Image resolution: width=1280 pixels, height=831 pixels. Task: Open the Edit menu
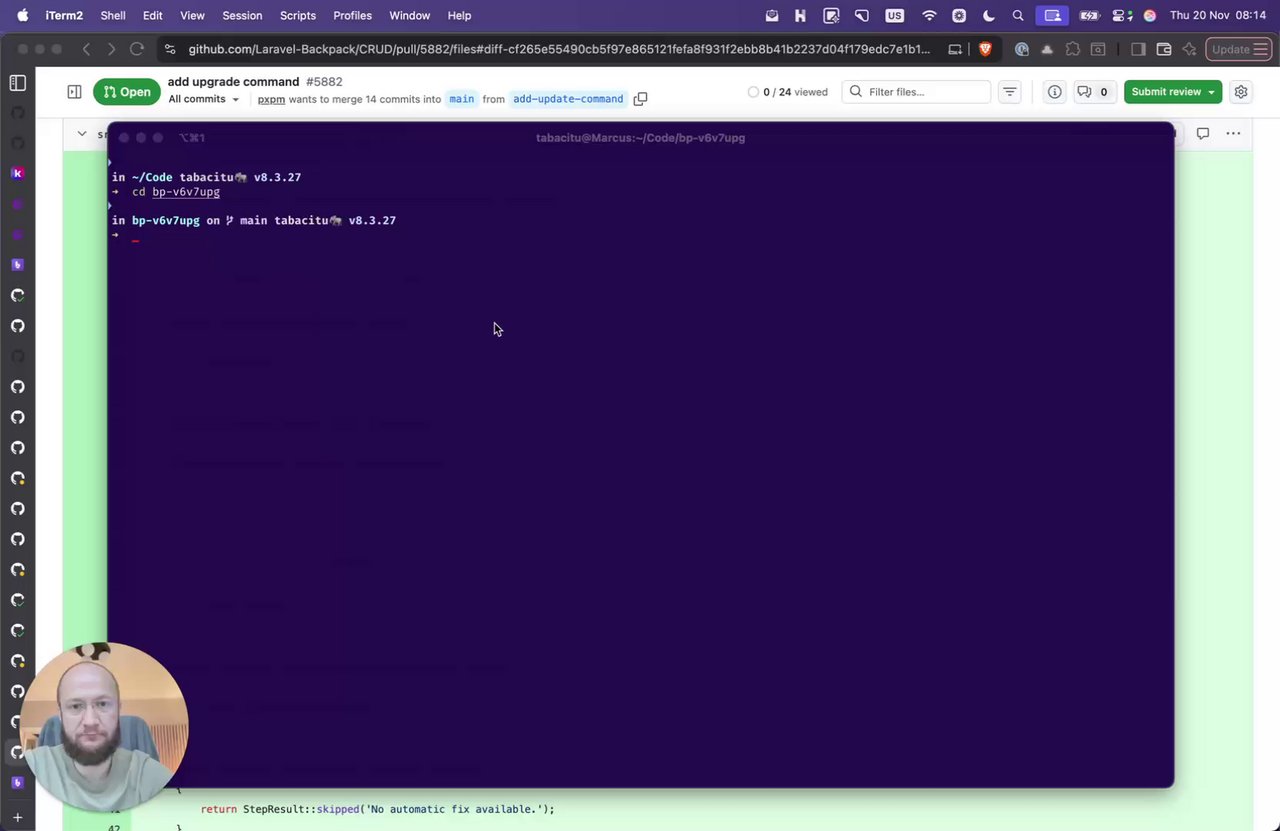pyautogui.click(x=153, y=15)
